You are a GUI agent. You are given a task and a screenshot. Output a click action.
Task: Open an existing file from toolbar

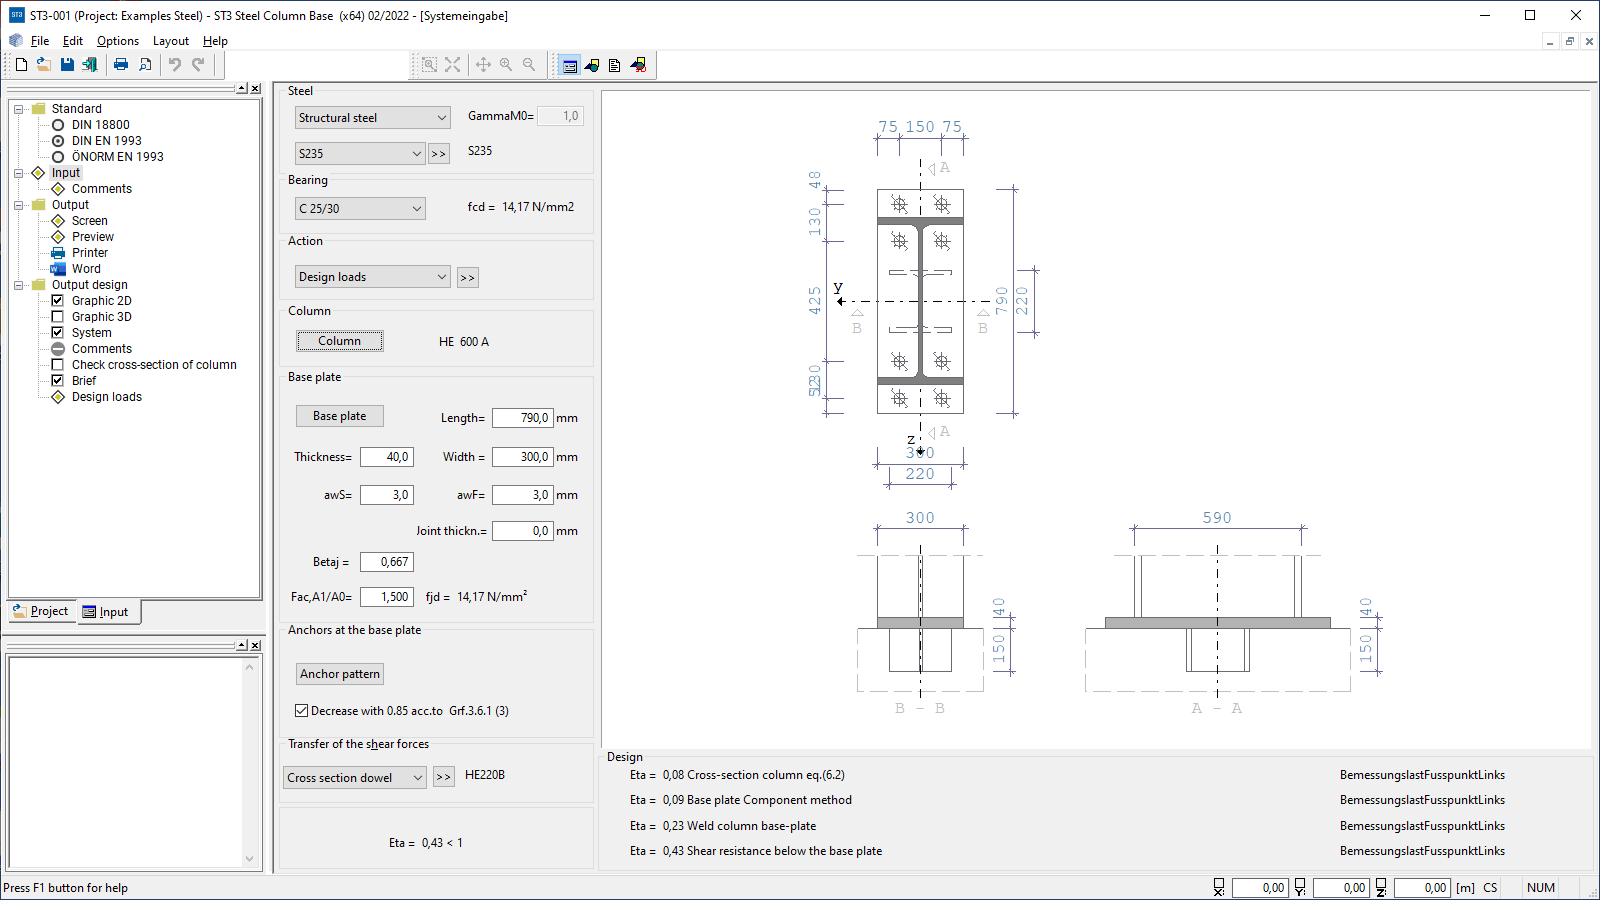click(x=44, y=65)
